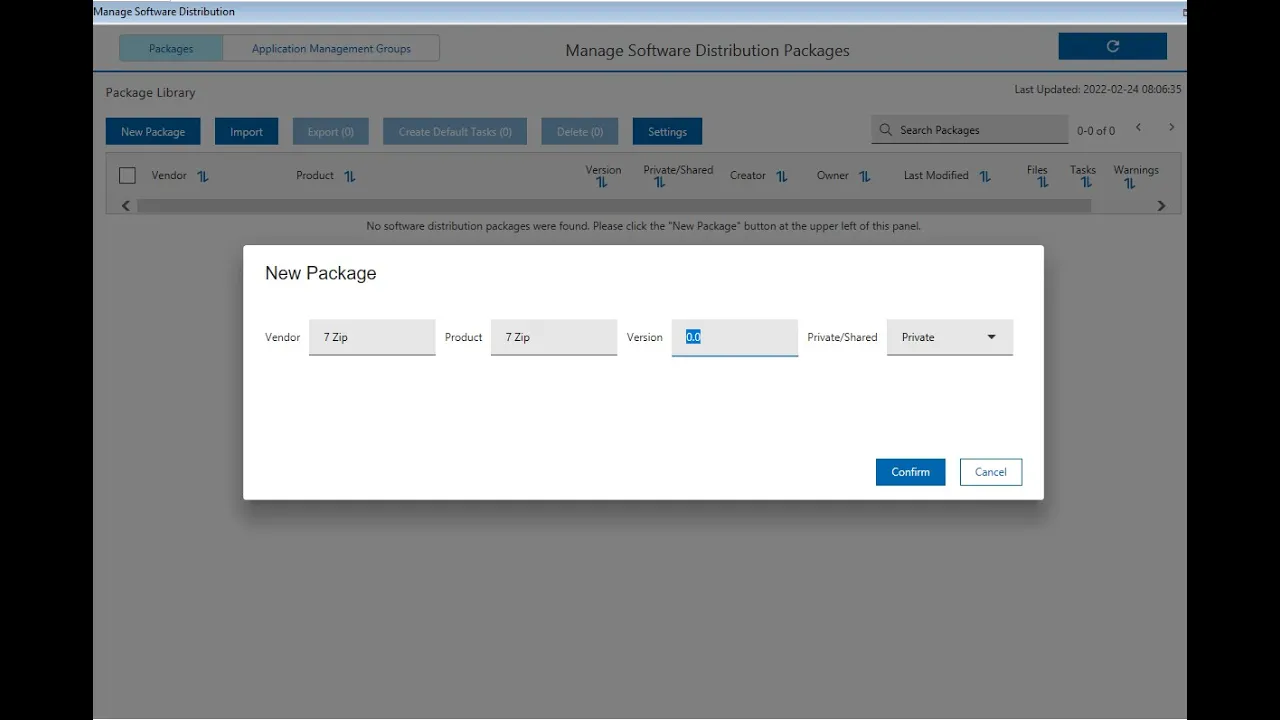Sort packages by Vendor column

coord(203,176)
